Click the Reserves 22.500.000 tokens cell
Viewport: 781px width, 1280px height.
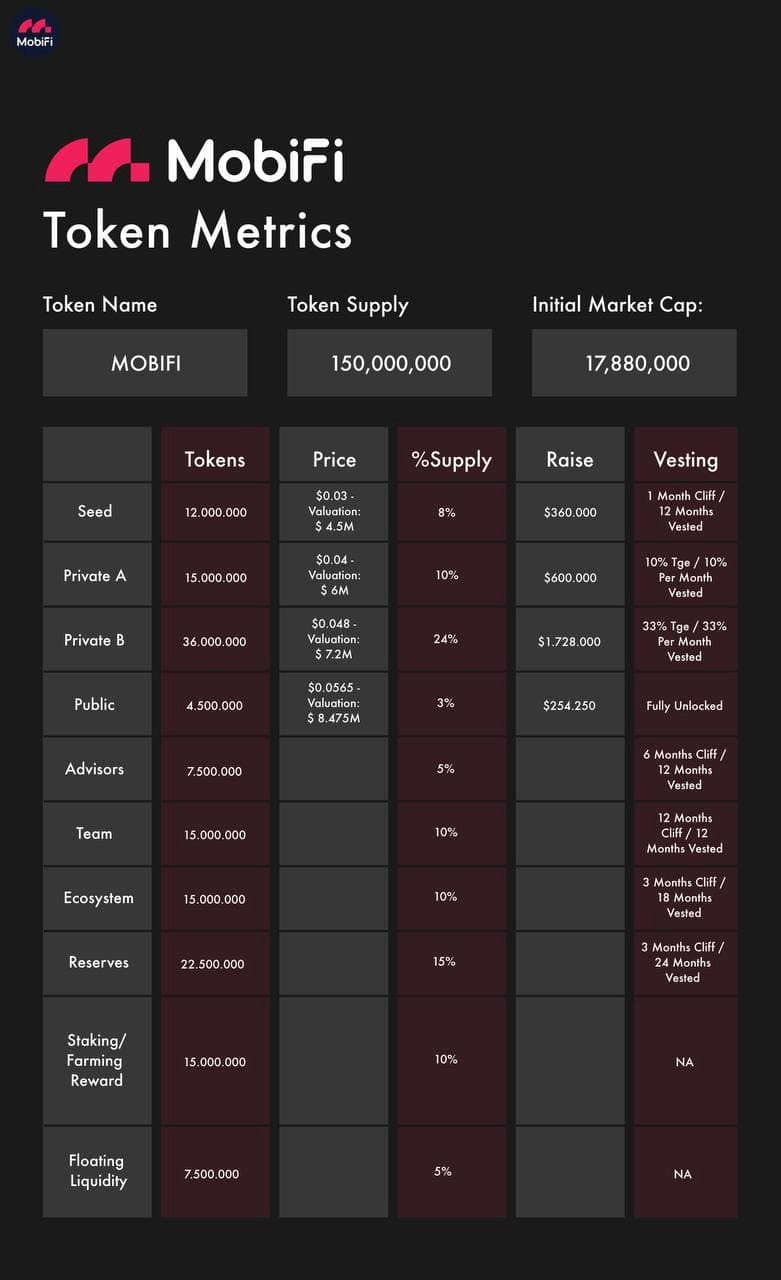tap(215, 964)
